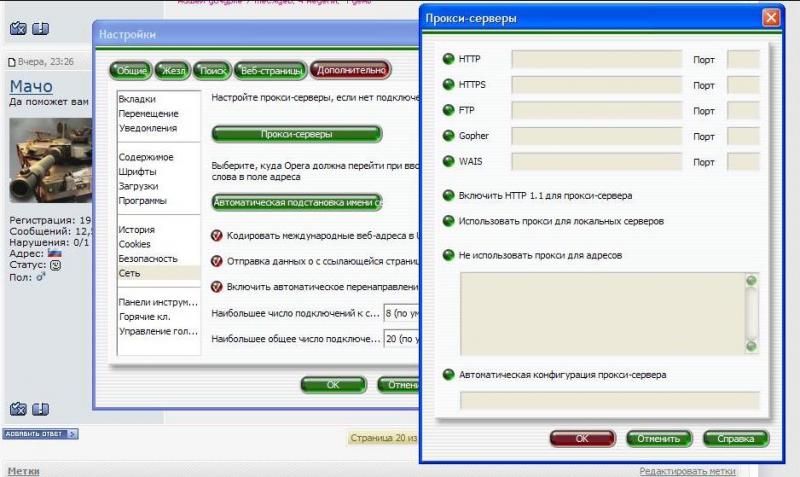Expand the 'Наибольшее общее число подключений' dropdown
800x477 pixels.
pos(401,338)
